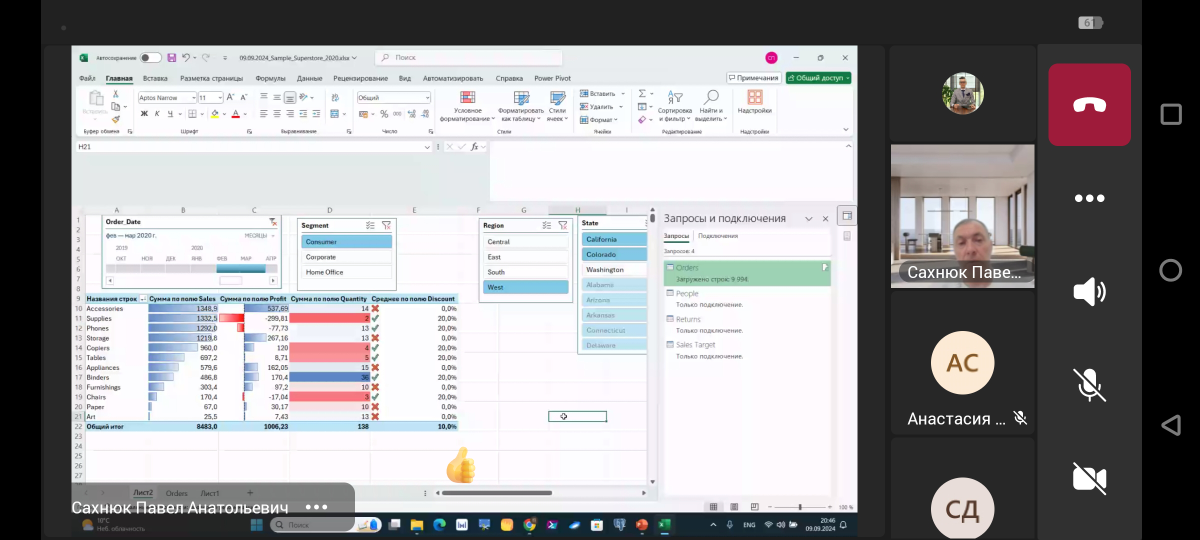Select Home Office in Segment slicer

346,272
